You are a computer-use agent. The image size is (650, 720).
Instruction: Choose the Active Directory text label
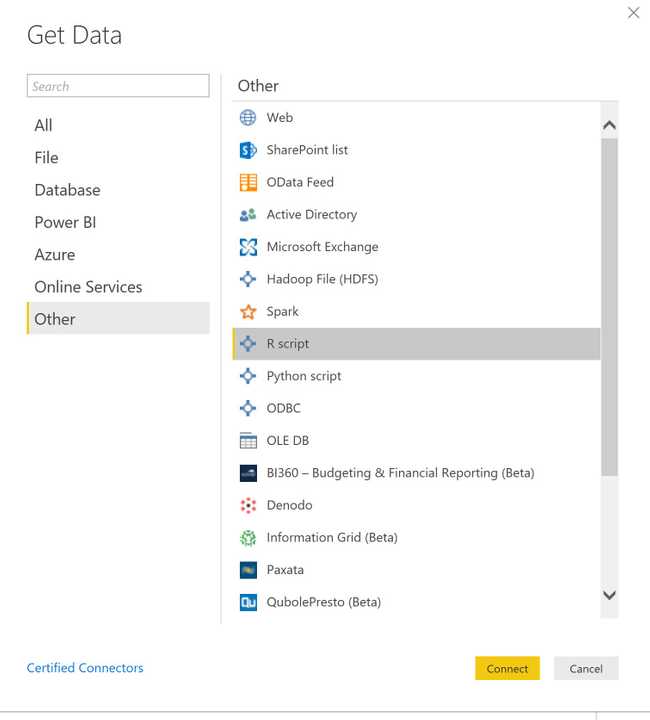click(312, 214)
